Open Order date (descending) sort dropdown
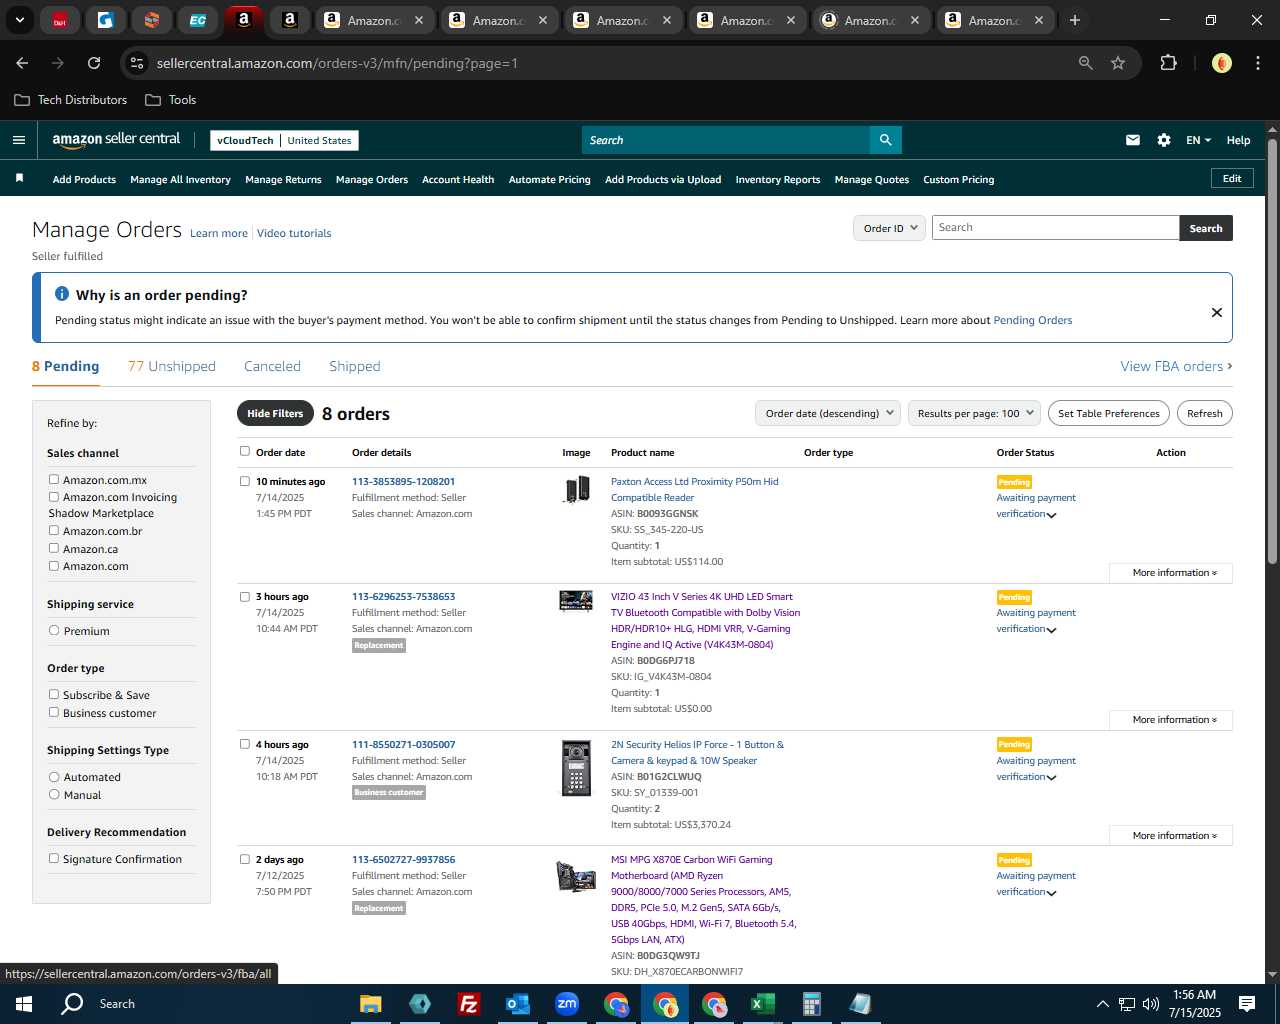Viewport: 1280px width, 1024px height. pos(827,413)
